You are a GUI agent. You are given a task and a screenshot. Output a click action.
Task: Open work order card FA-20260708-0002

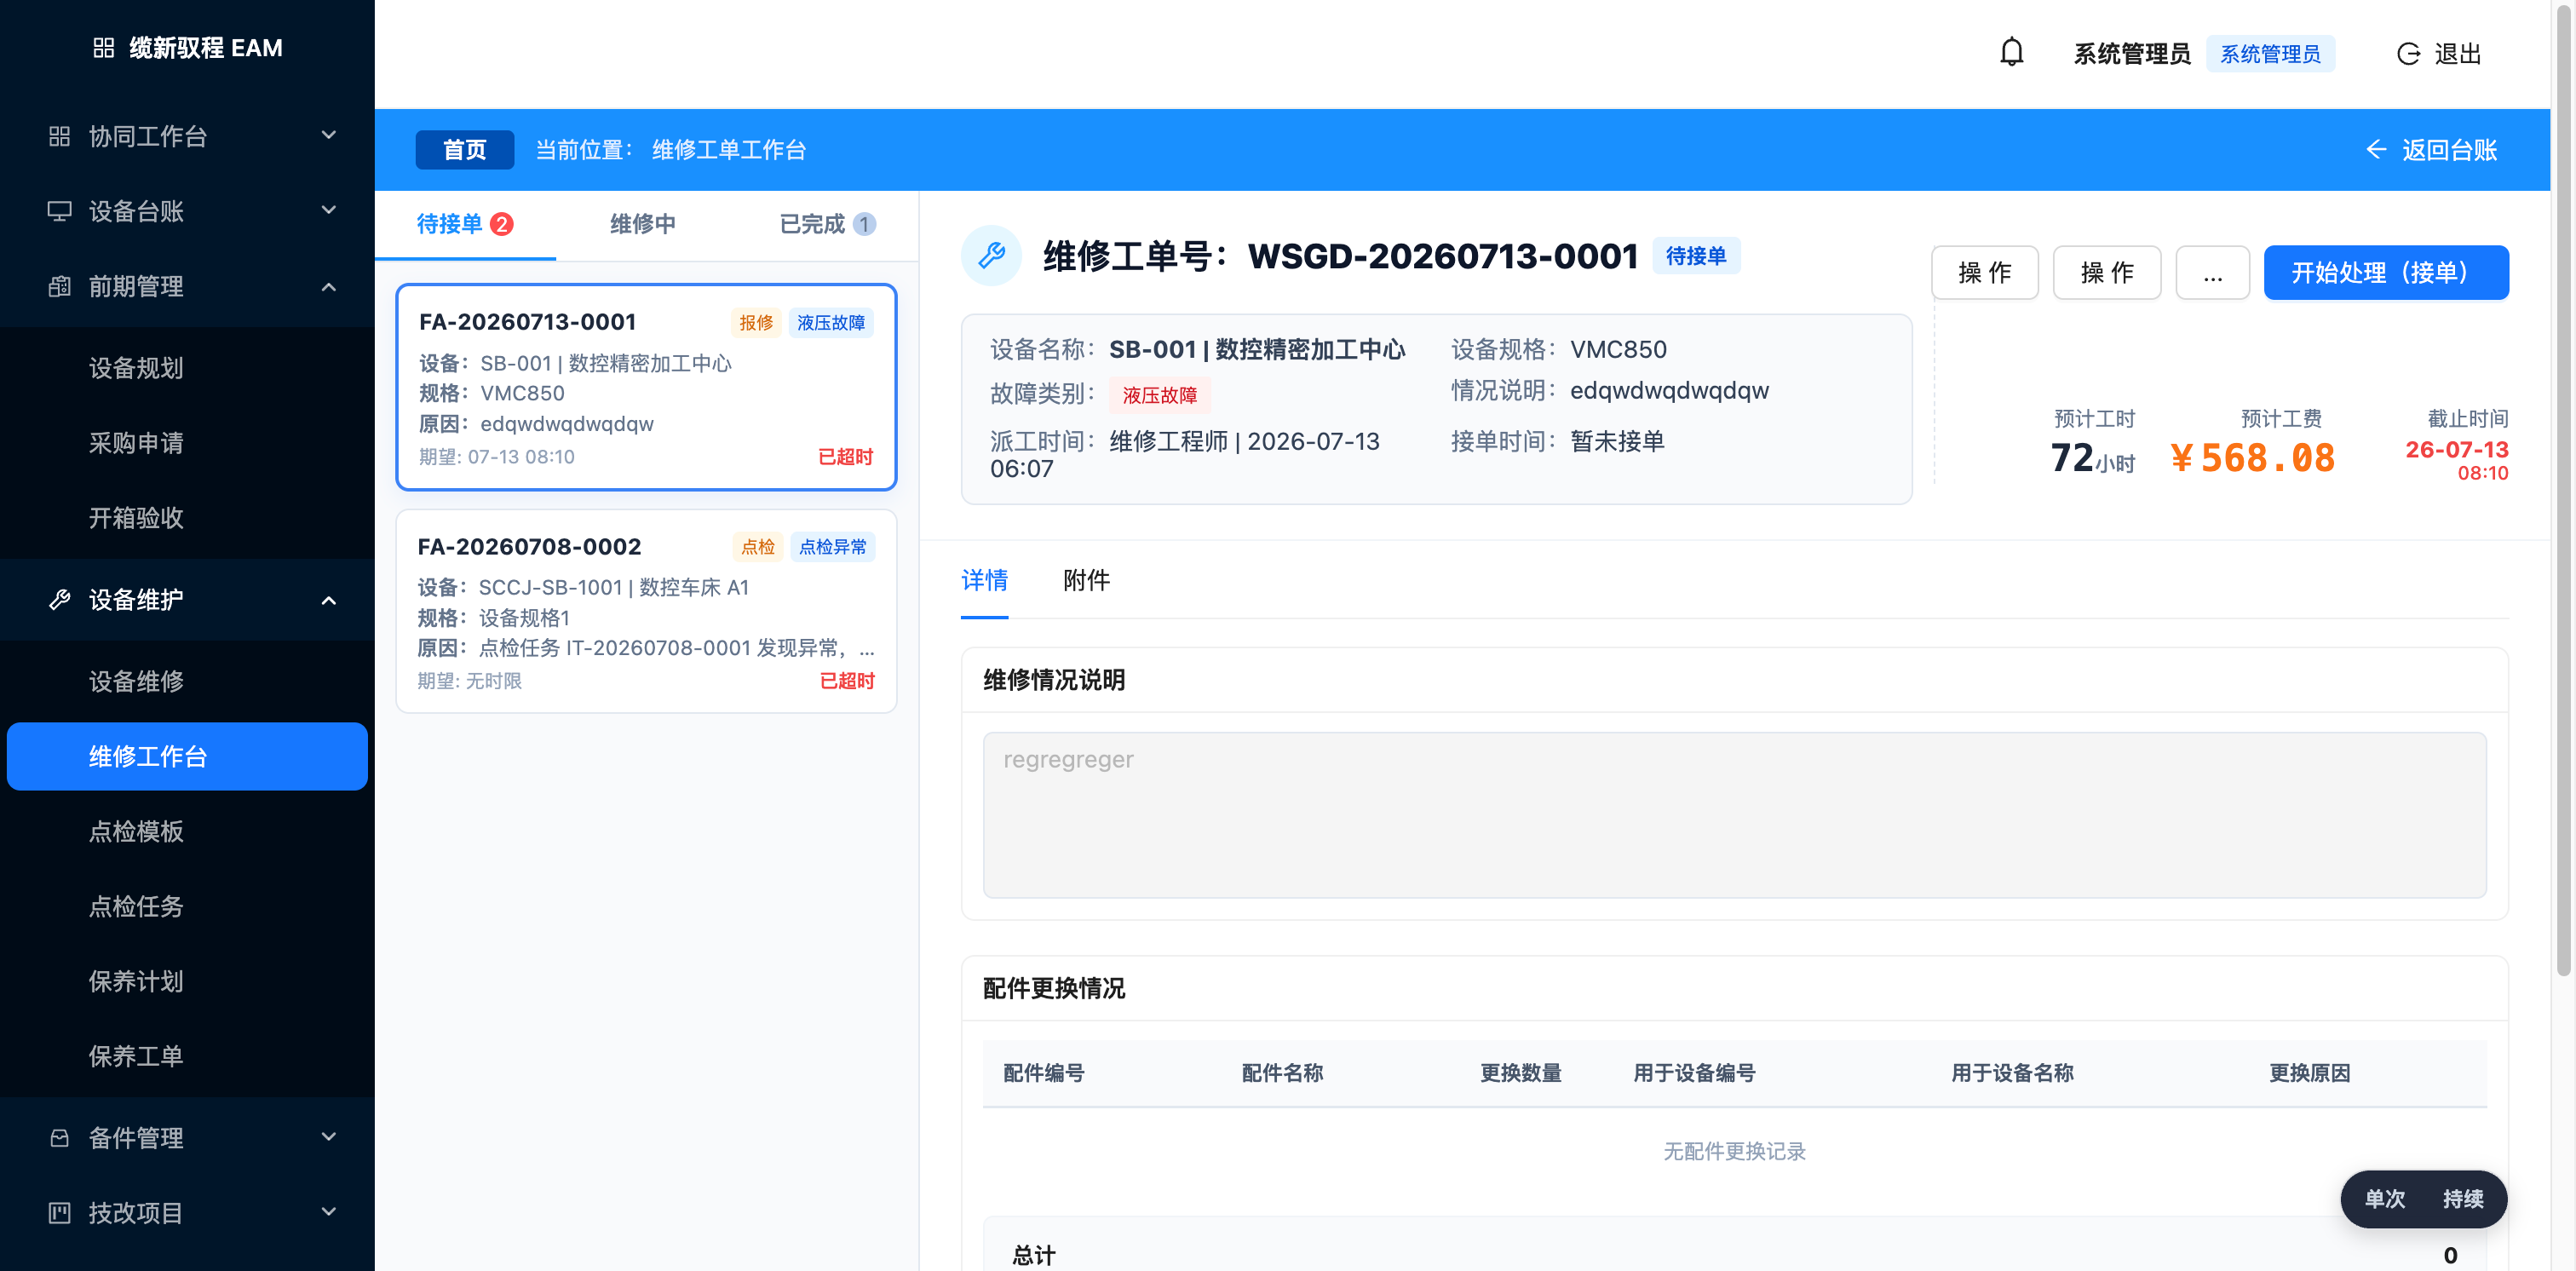coord(646,611)
